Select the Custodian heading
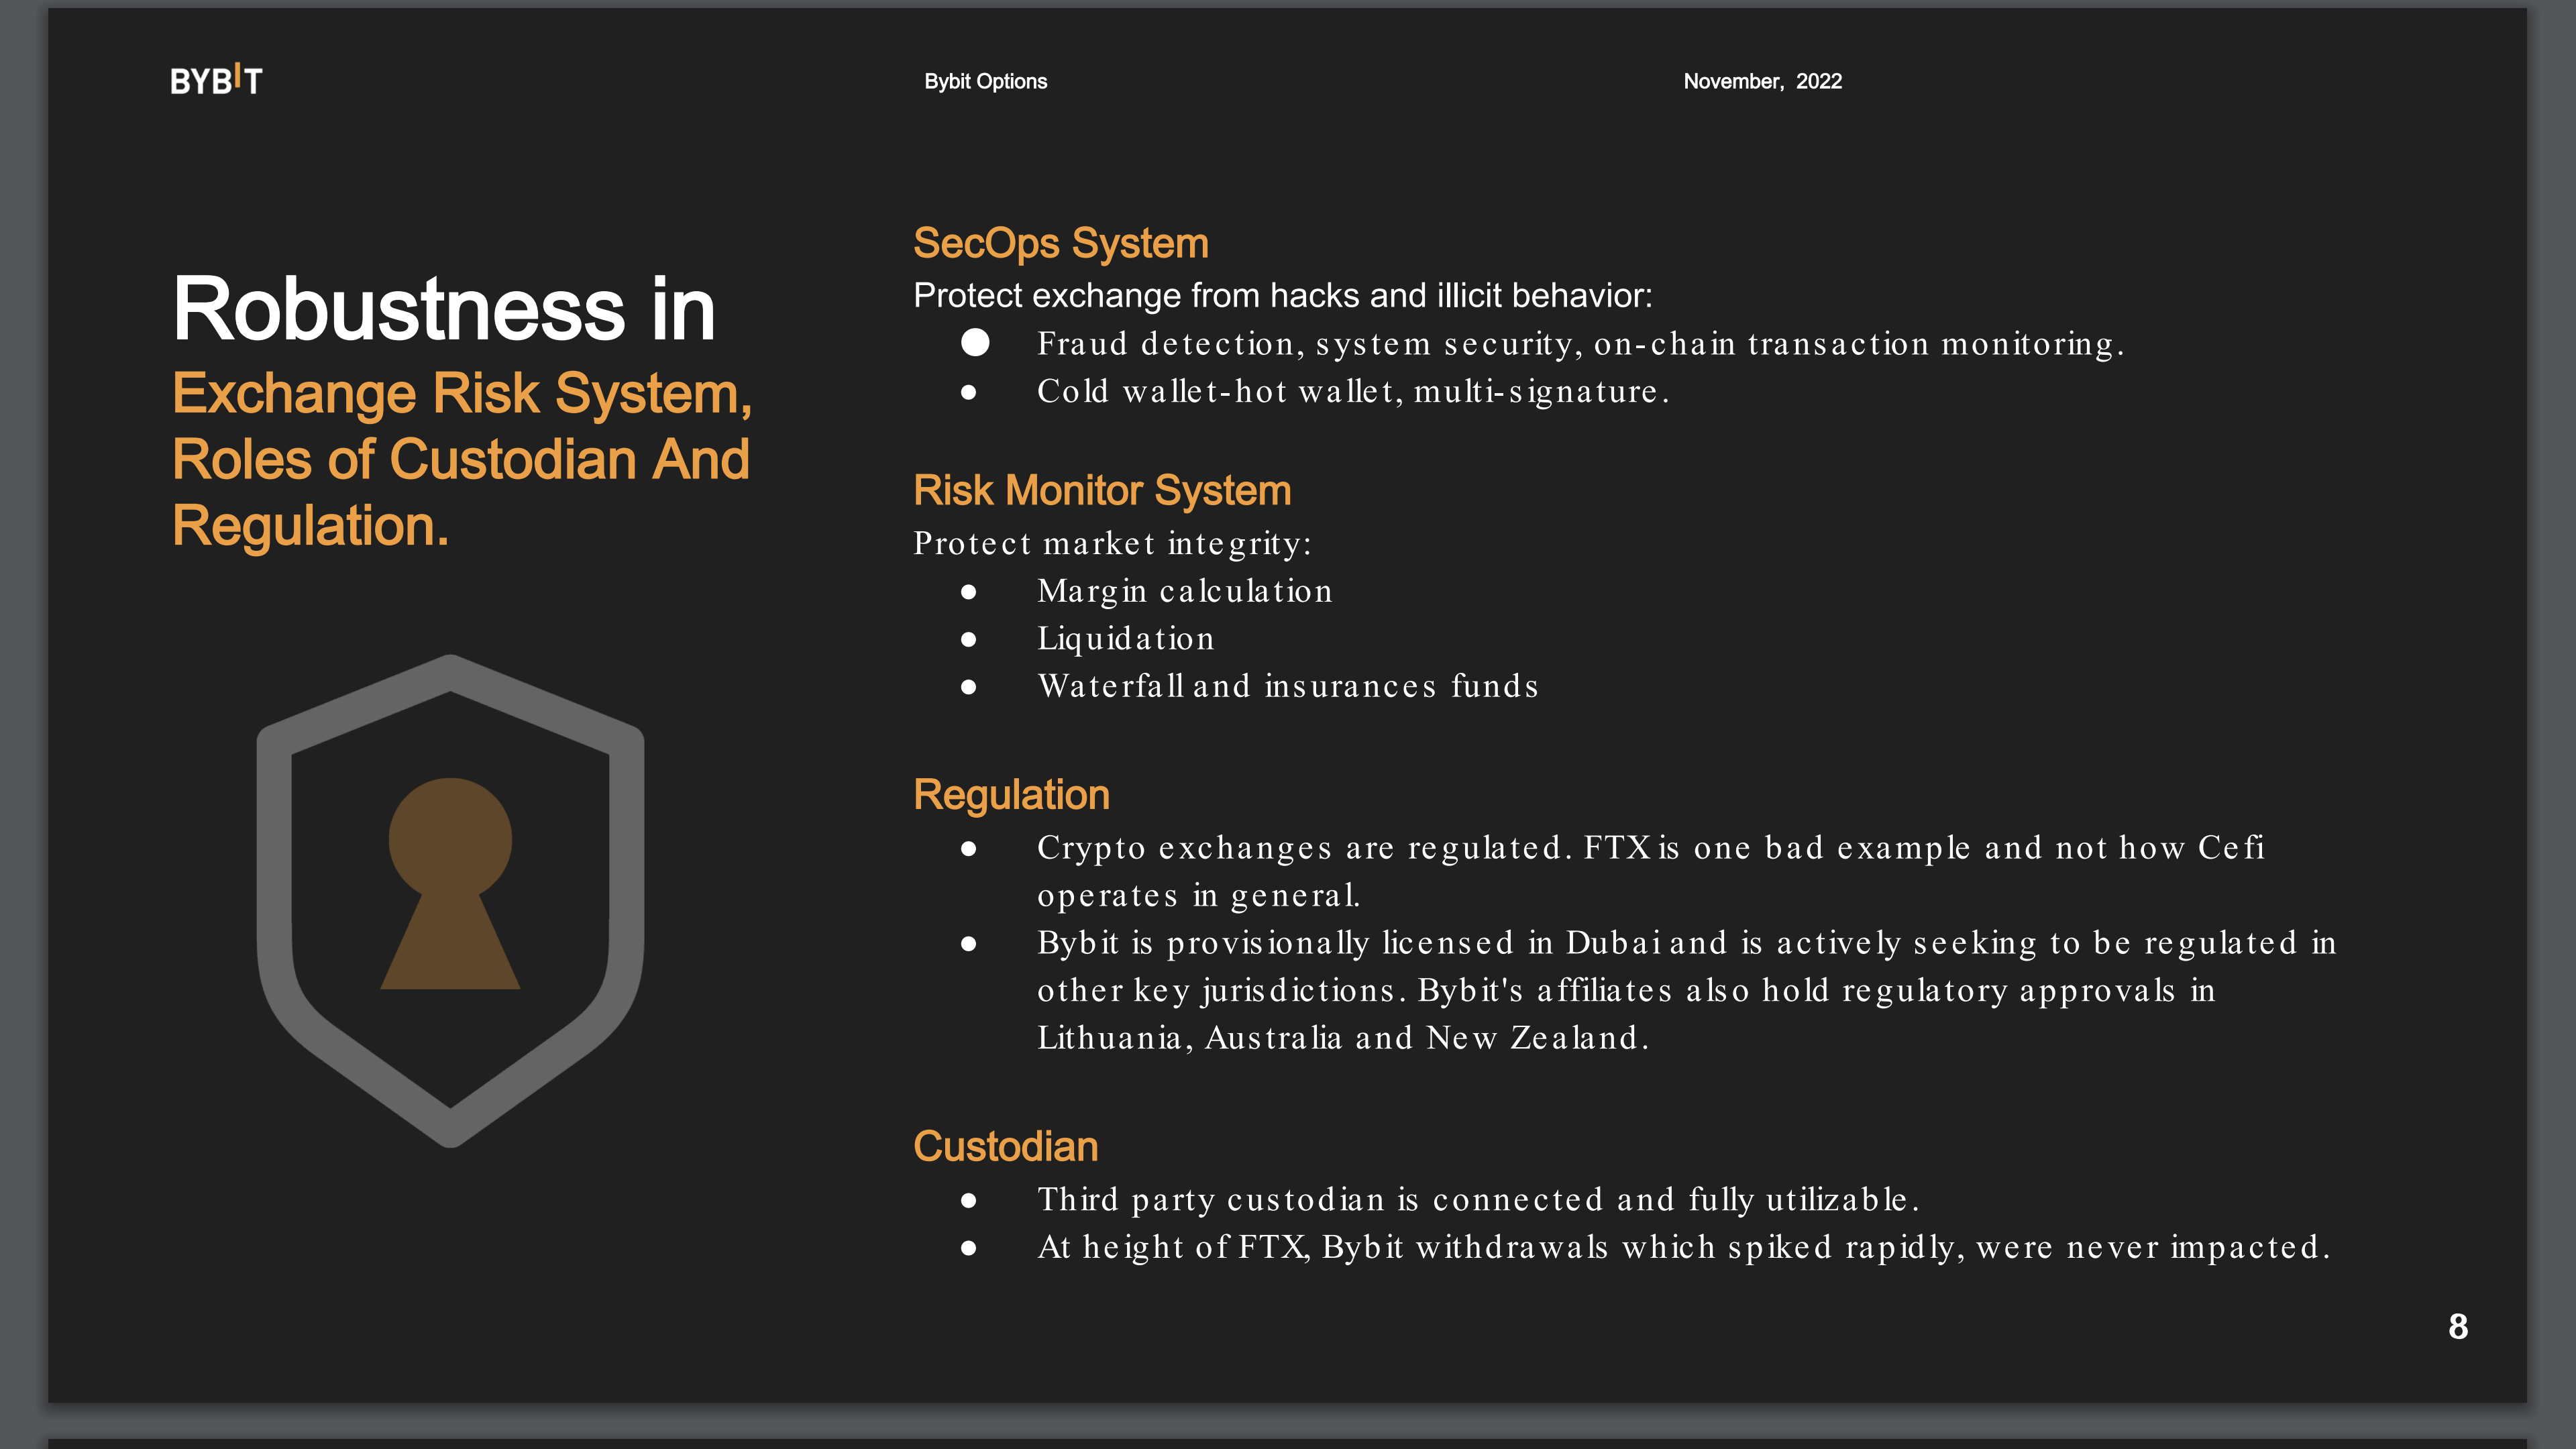The width and height of the screenshot is (2576, 1449). point(1005,1146)
